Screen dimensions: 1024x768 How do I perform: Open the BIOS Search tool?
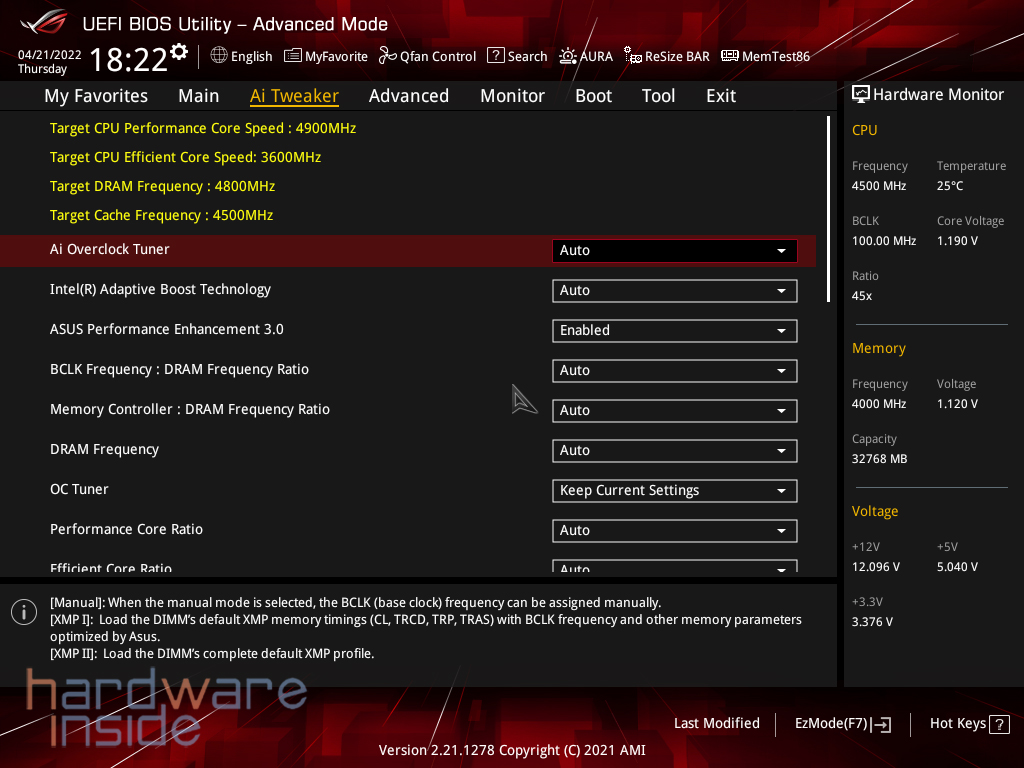(517, 56)
